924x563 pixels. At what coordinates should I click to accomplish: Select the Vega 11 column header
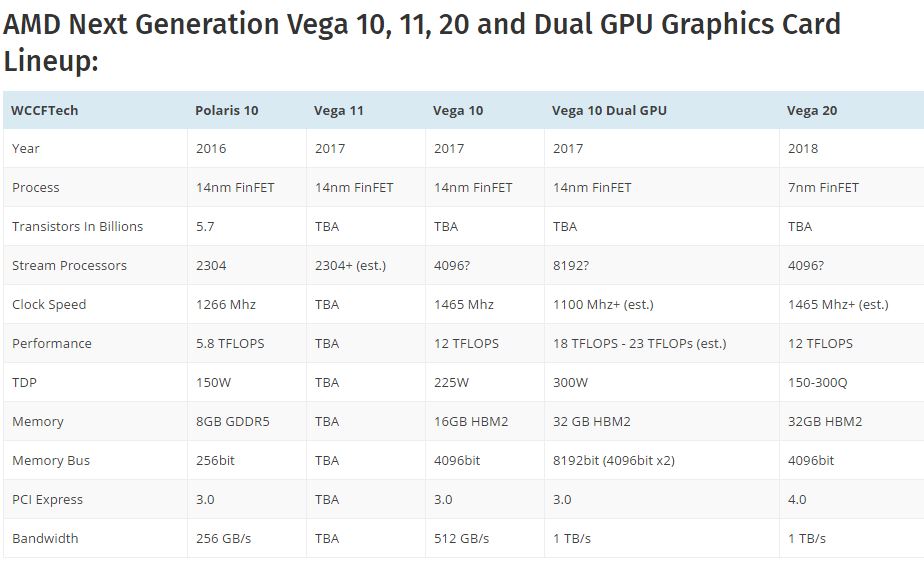pos(339,110)
